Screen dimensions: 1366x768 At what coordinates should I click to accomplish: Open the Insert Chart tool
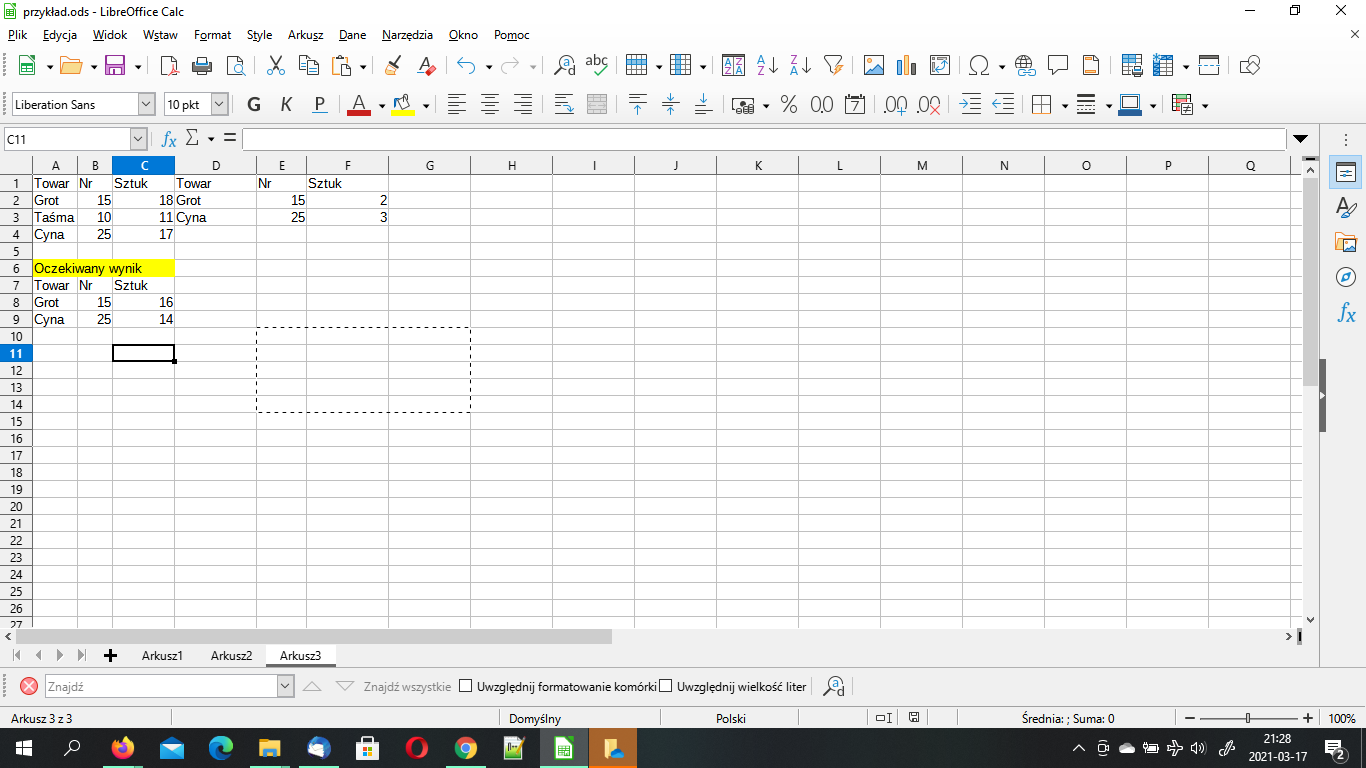pyautogui.click(x=906, y=65)
